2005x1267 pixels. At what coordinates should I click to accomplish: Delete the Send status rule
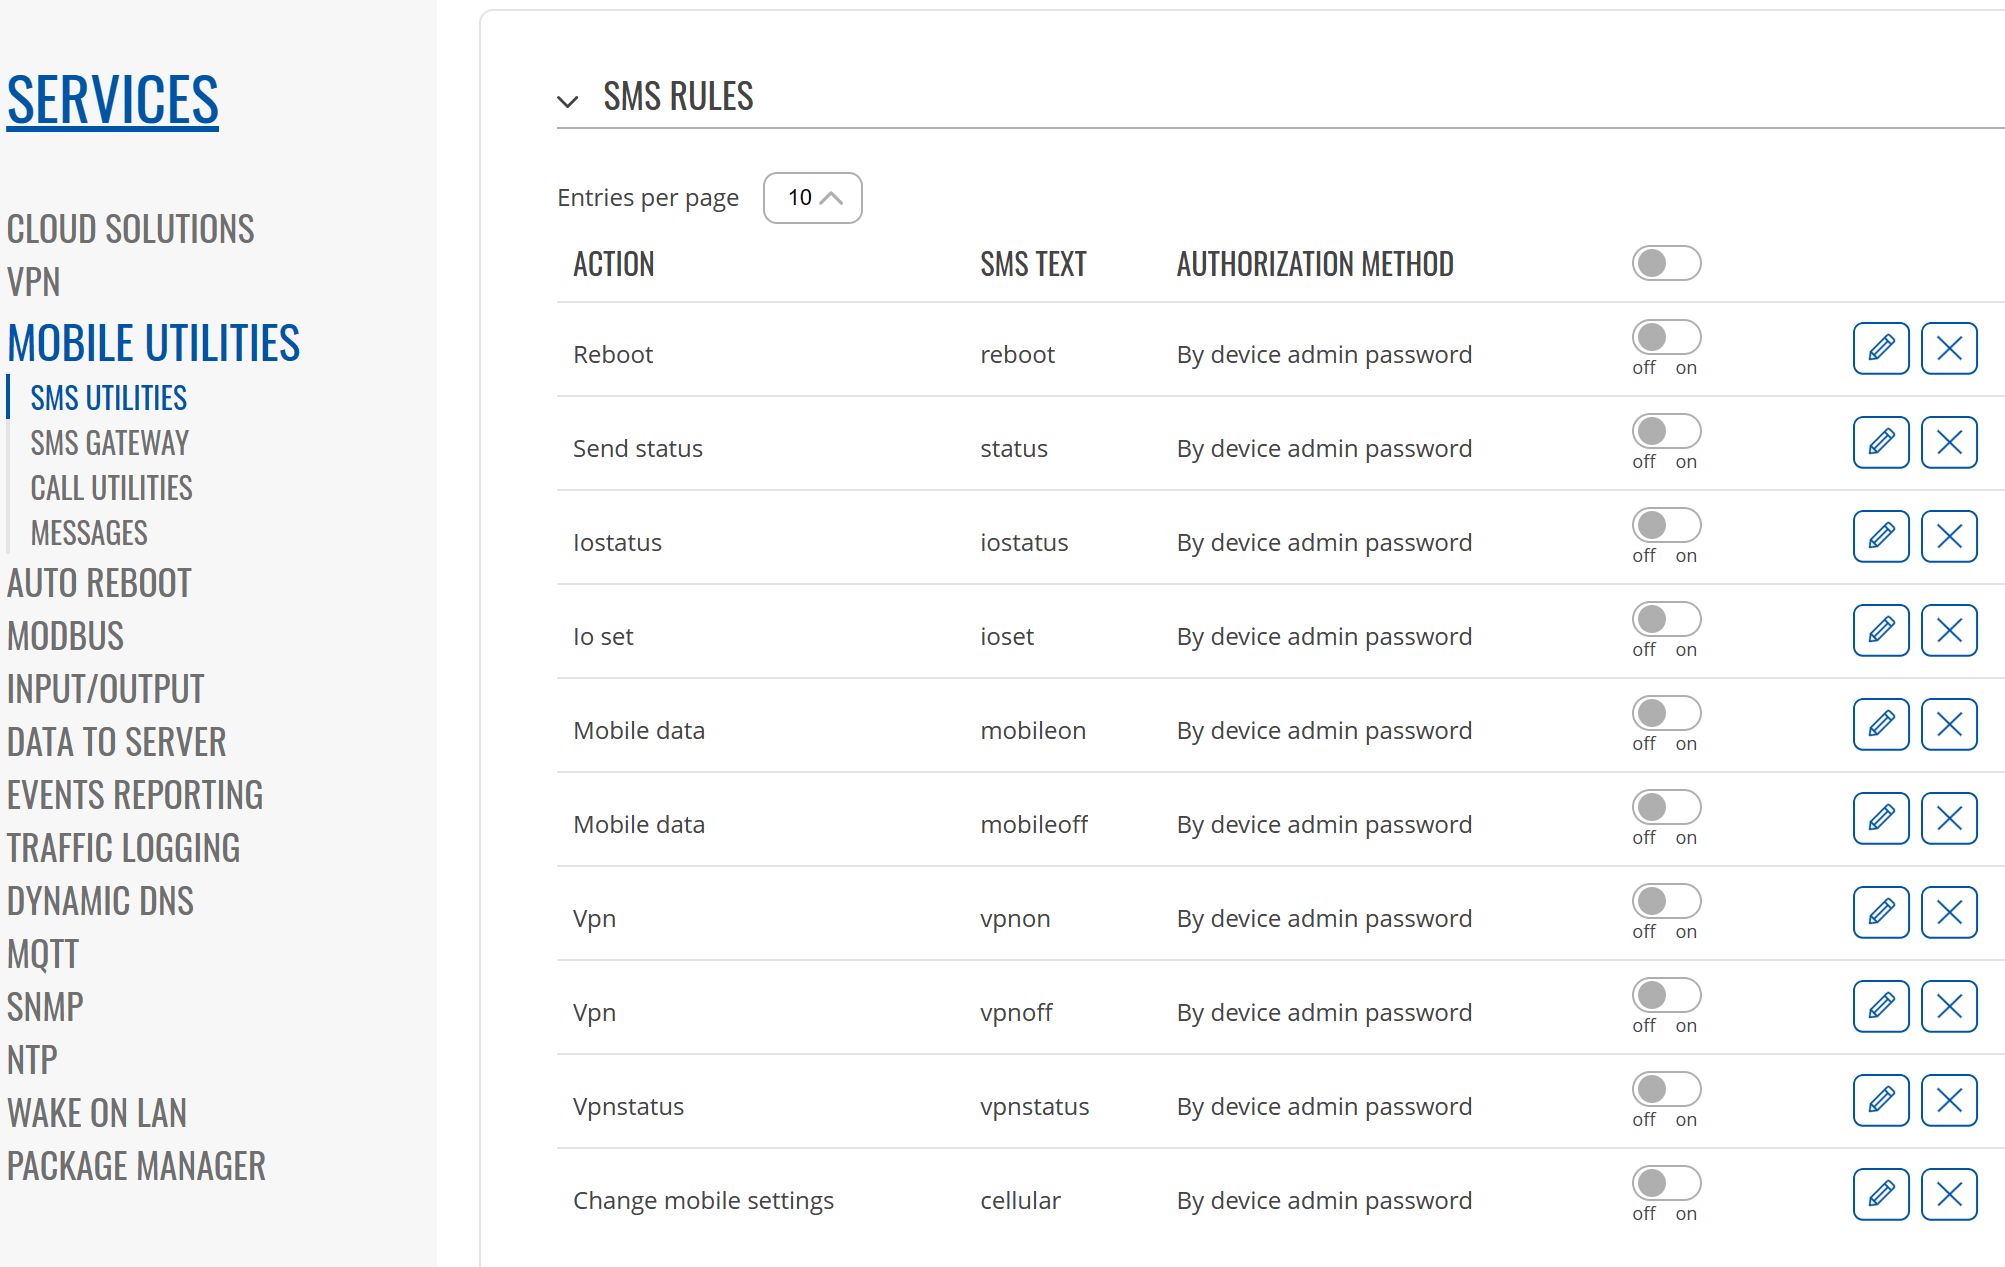coord(1948,442)
